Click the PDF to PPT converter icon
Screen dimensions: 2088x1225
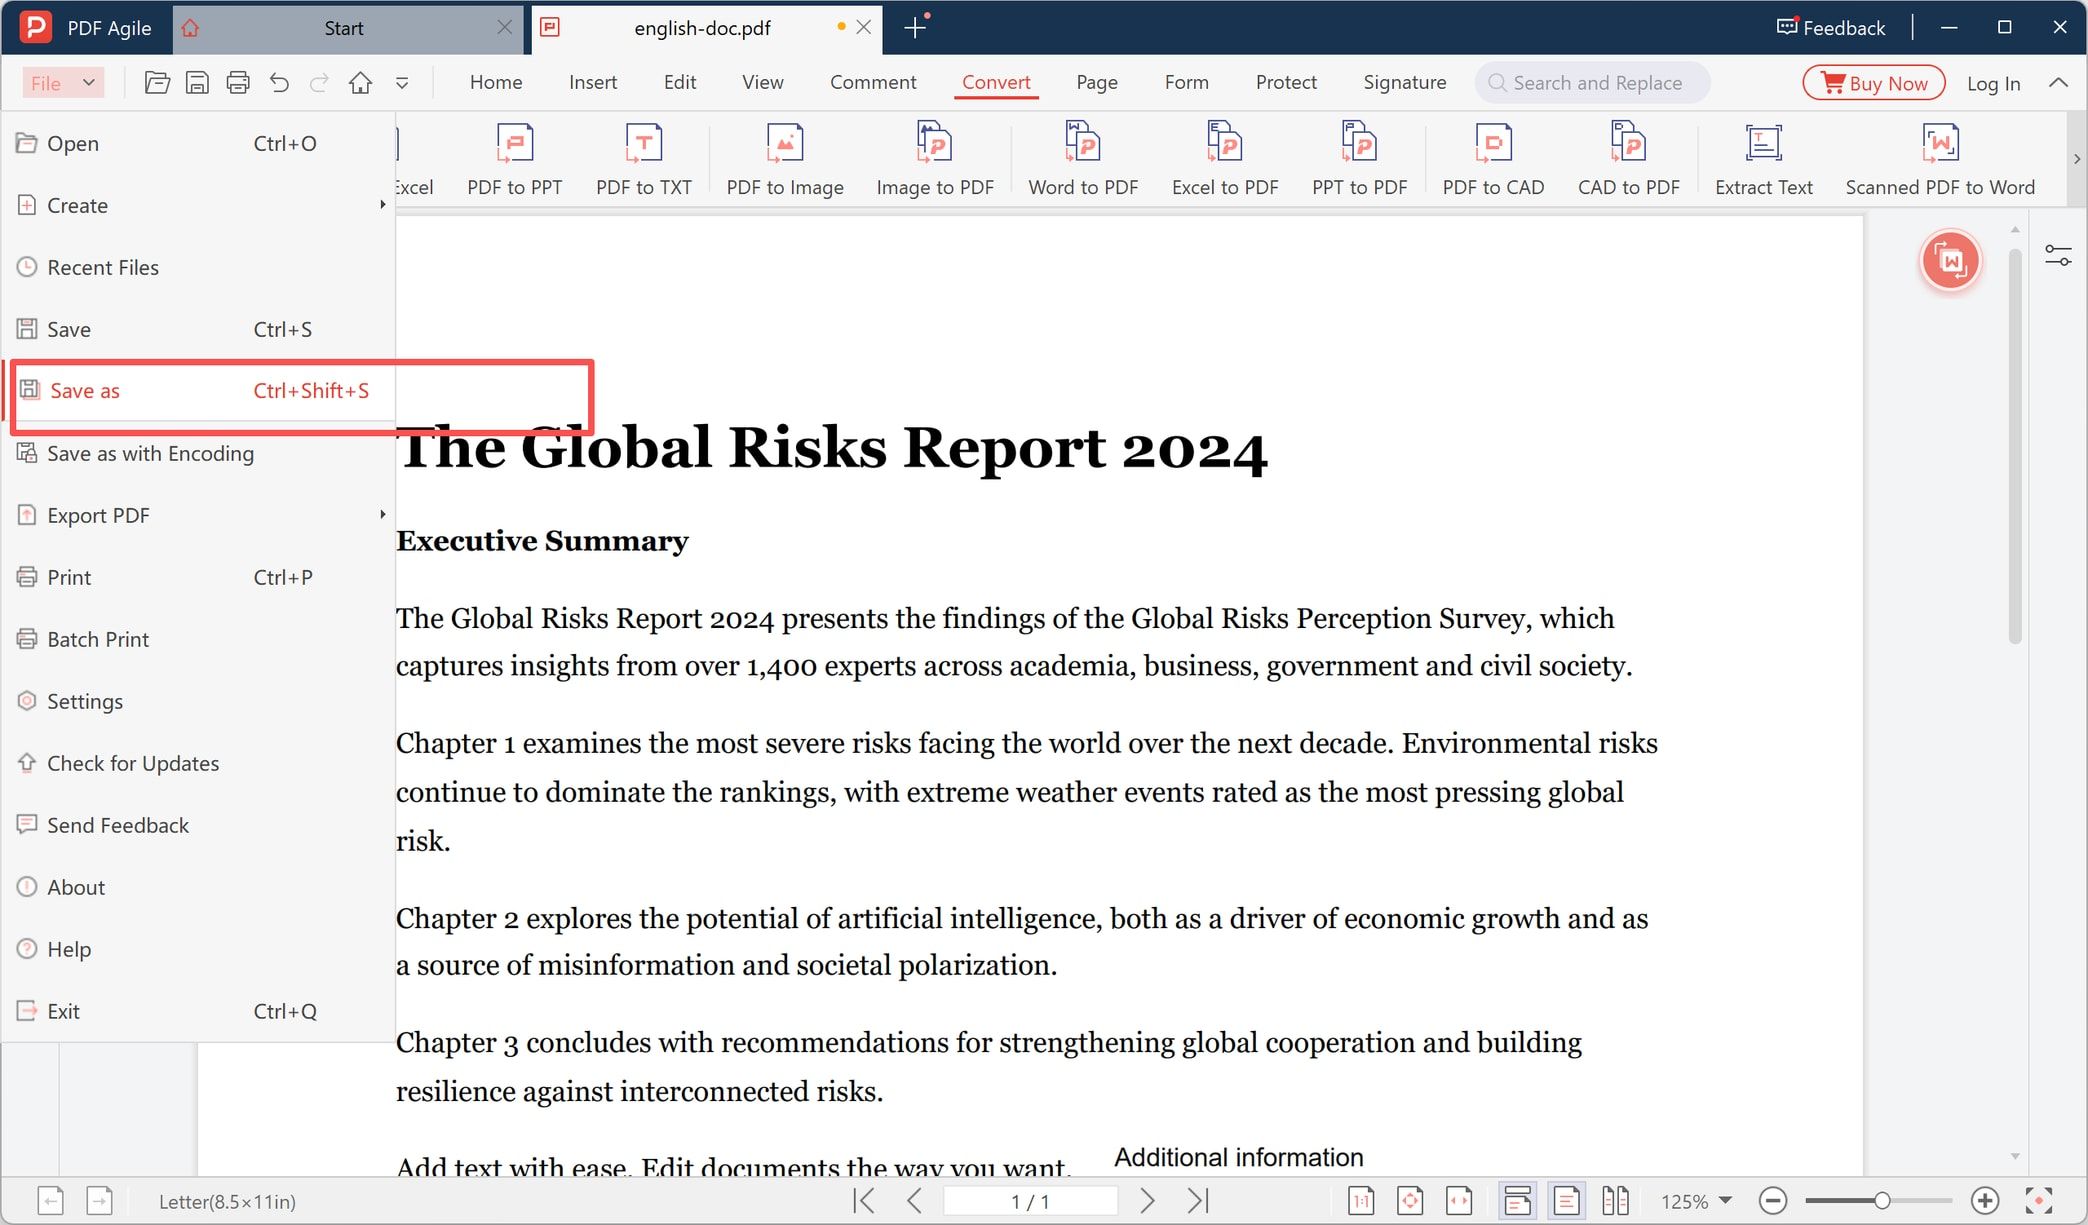click(x=514, y=159)
